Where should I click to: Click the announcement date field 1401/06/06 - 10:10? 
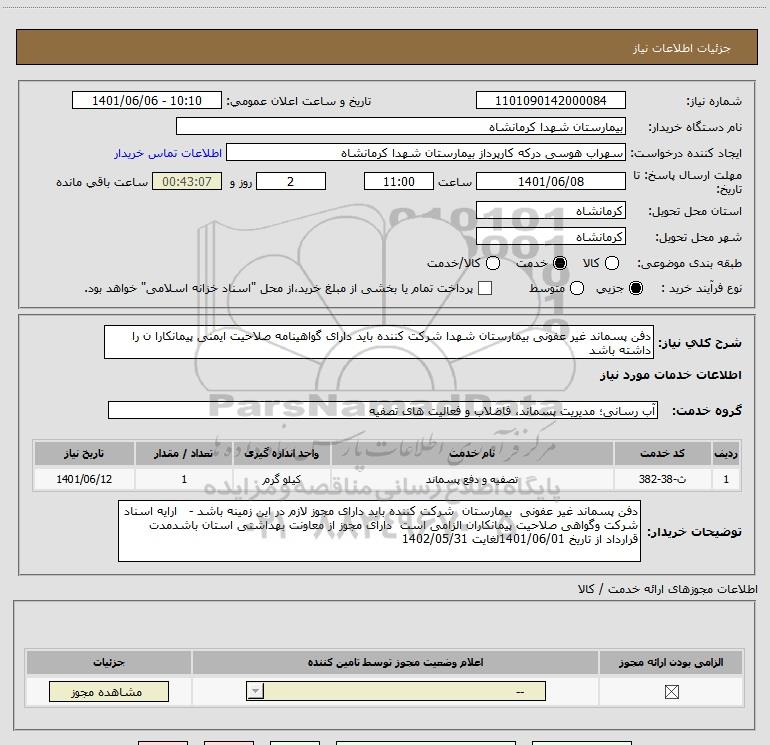click(x=147, y=100)
